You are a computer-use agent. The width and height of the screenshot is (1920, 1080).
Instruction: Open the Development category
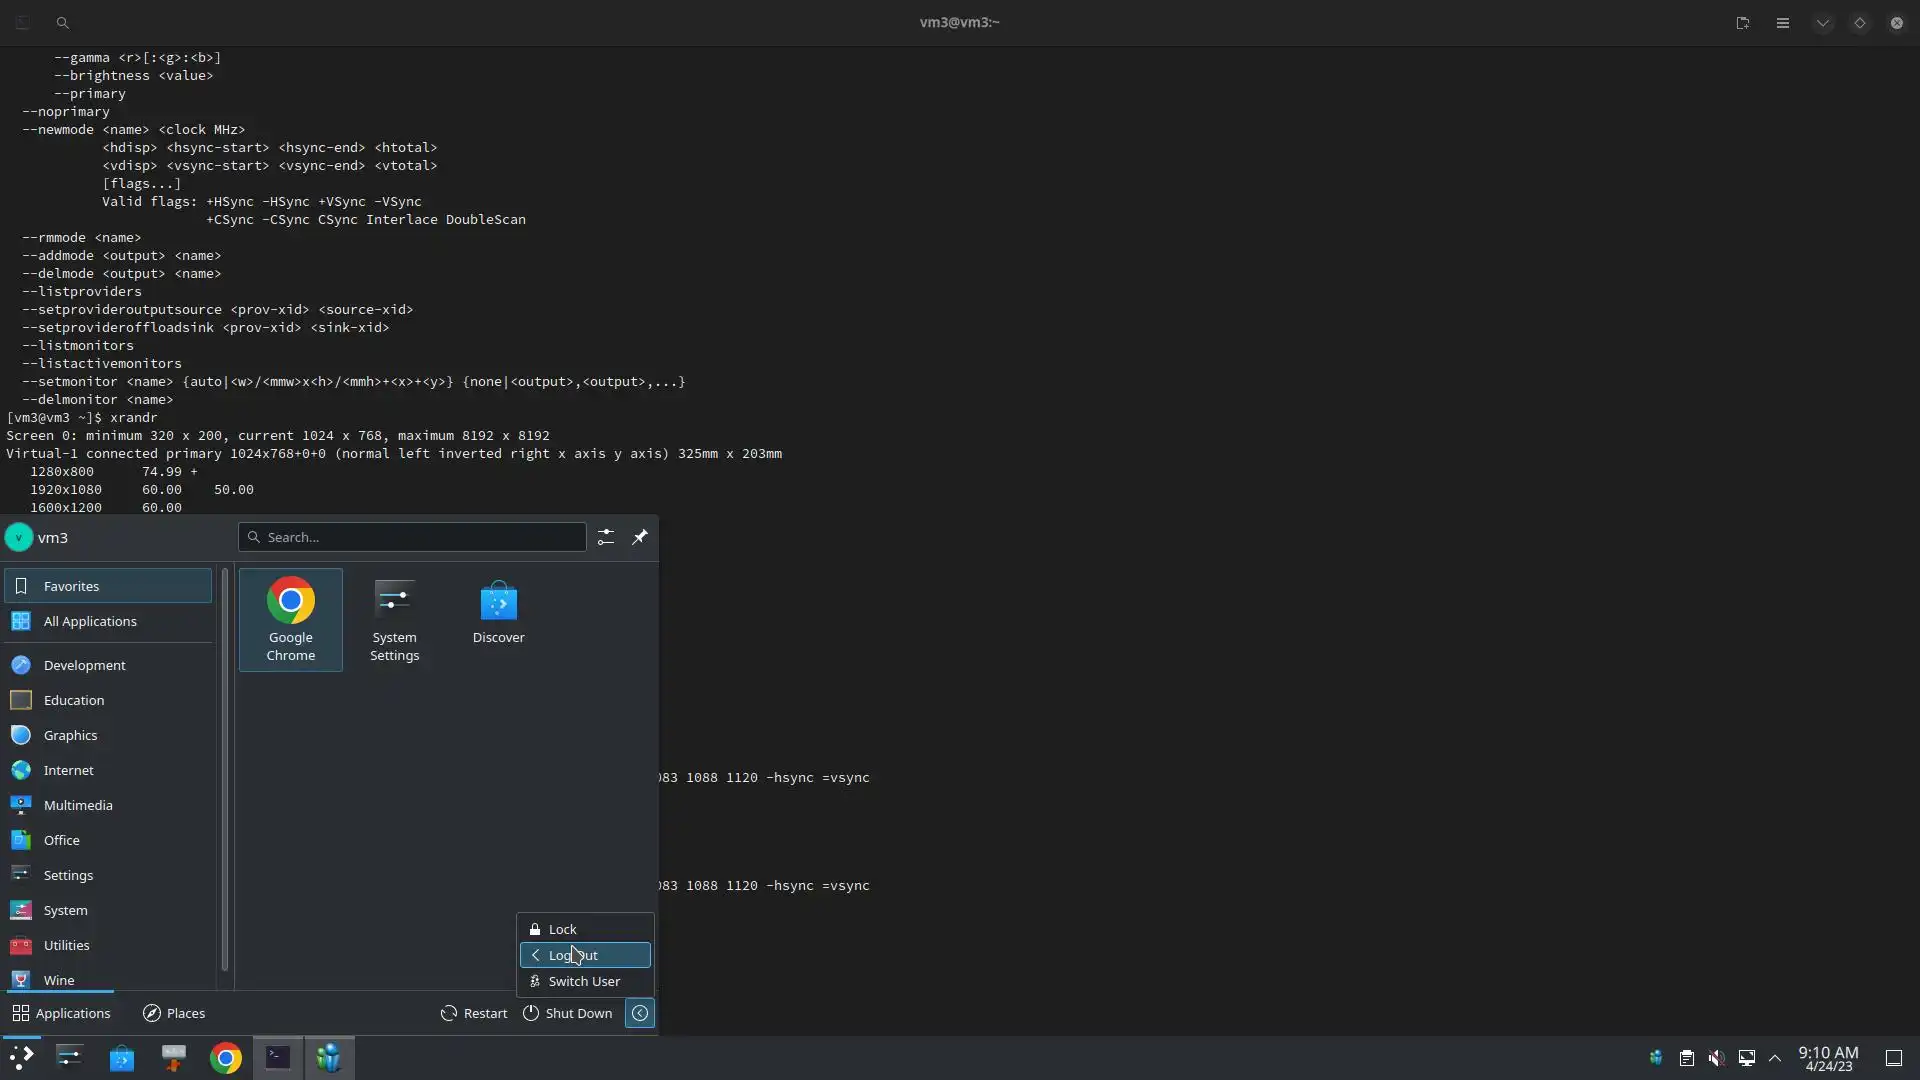point(84,665)
